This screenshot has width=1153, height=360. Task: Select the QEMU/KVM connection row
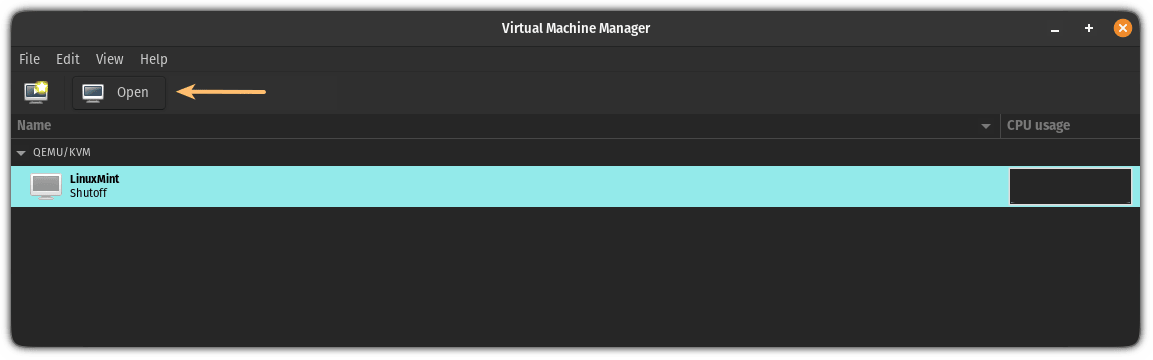click(x=576, y=153)
